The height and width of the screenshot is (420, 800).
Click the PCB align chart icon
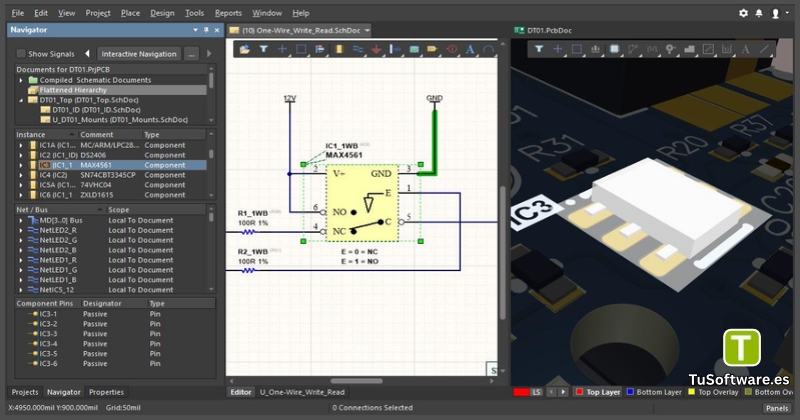pos(595,49)
